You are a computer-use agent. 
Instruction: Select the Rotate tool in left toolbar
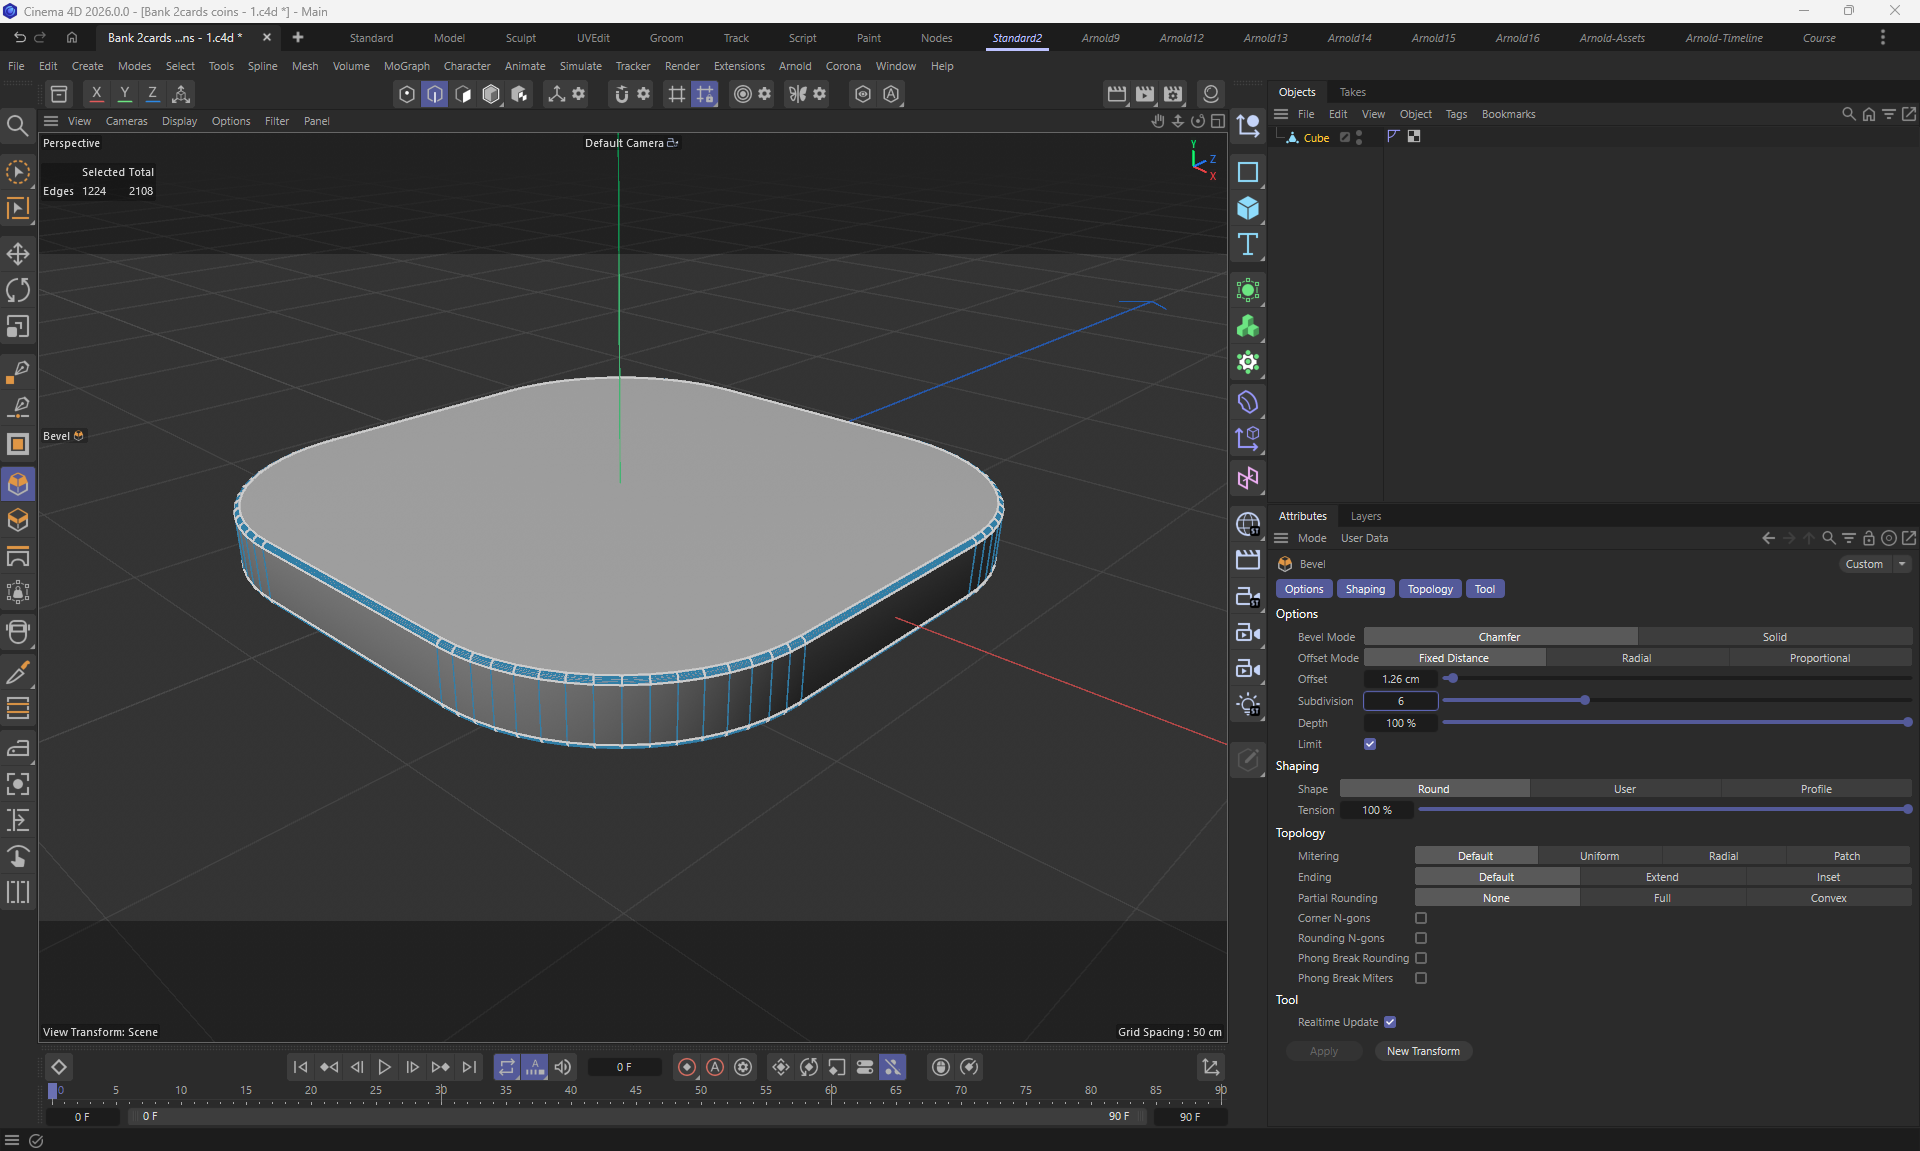[x=18, y=290]
